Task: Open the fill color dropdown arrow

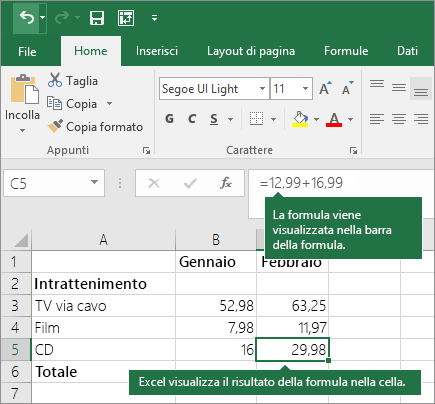Action: pyautogui.click(x=316, y=119)
